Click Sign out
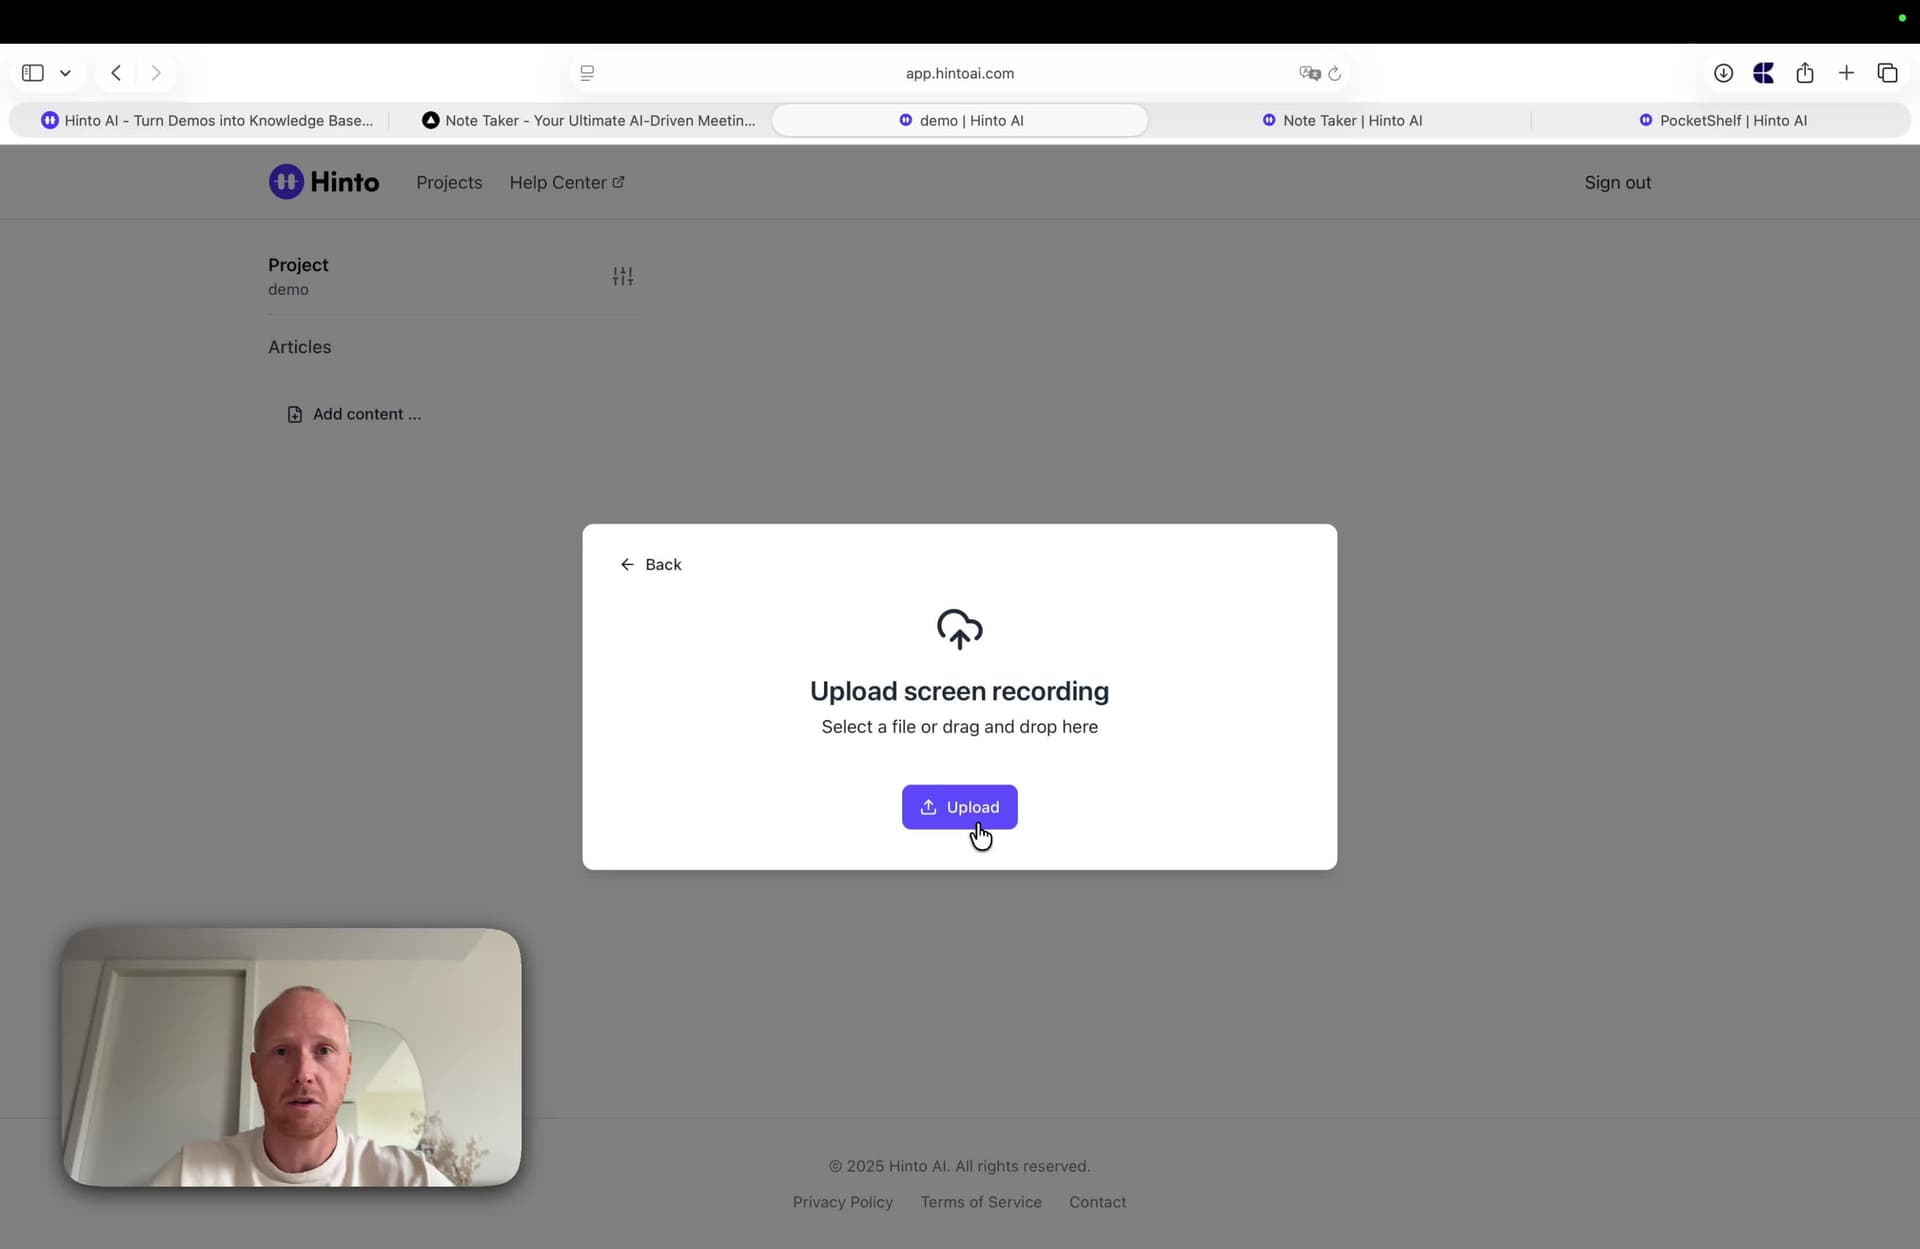 [1617, 182]
